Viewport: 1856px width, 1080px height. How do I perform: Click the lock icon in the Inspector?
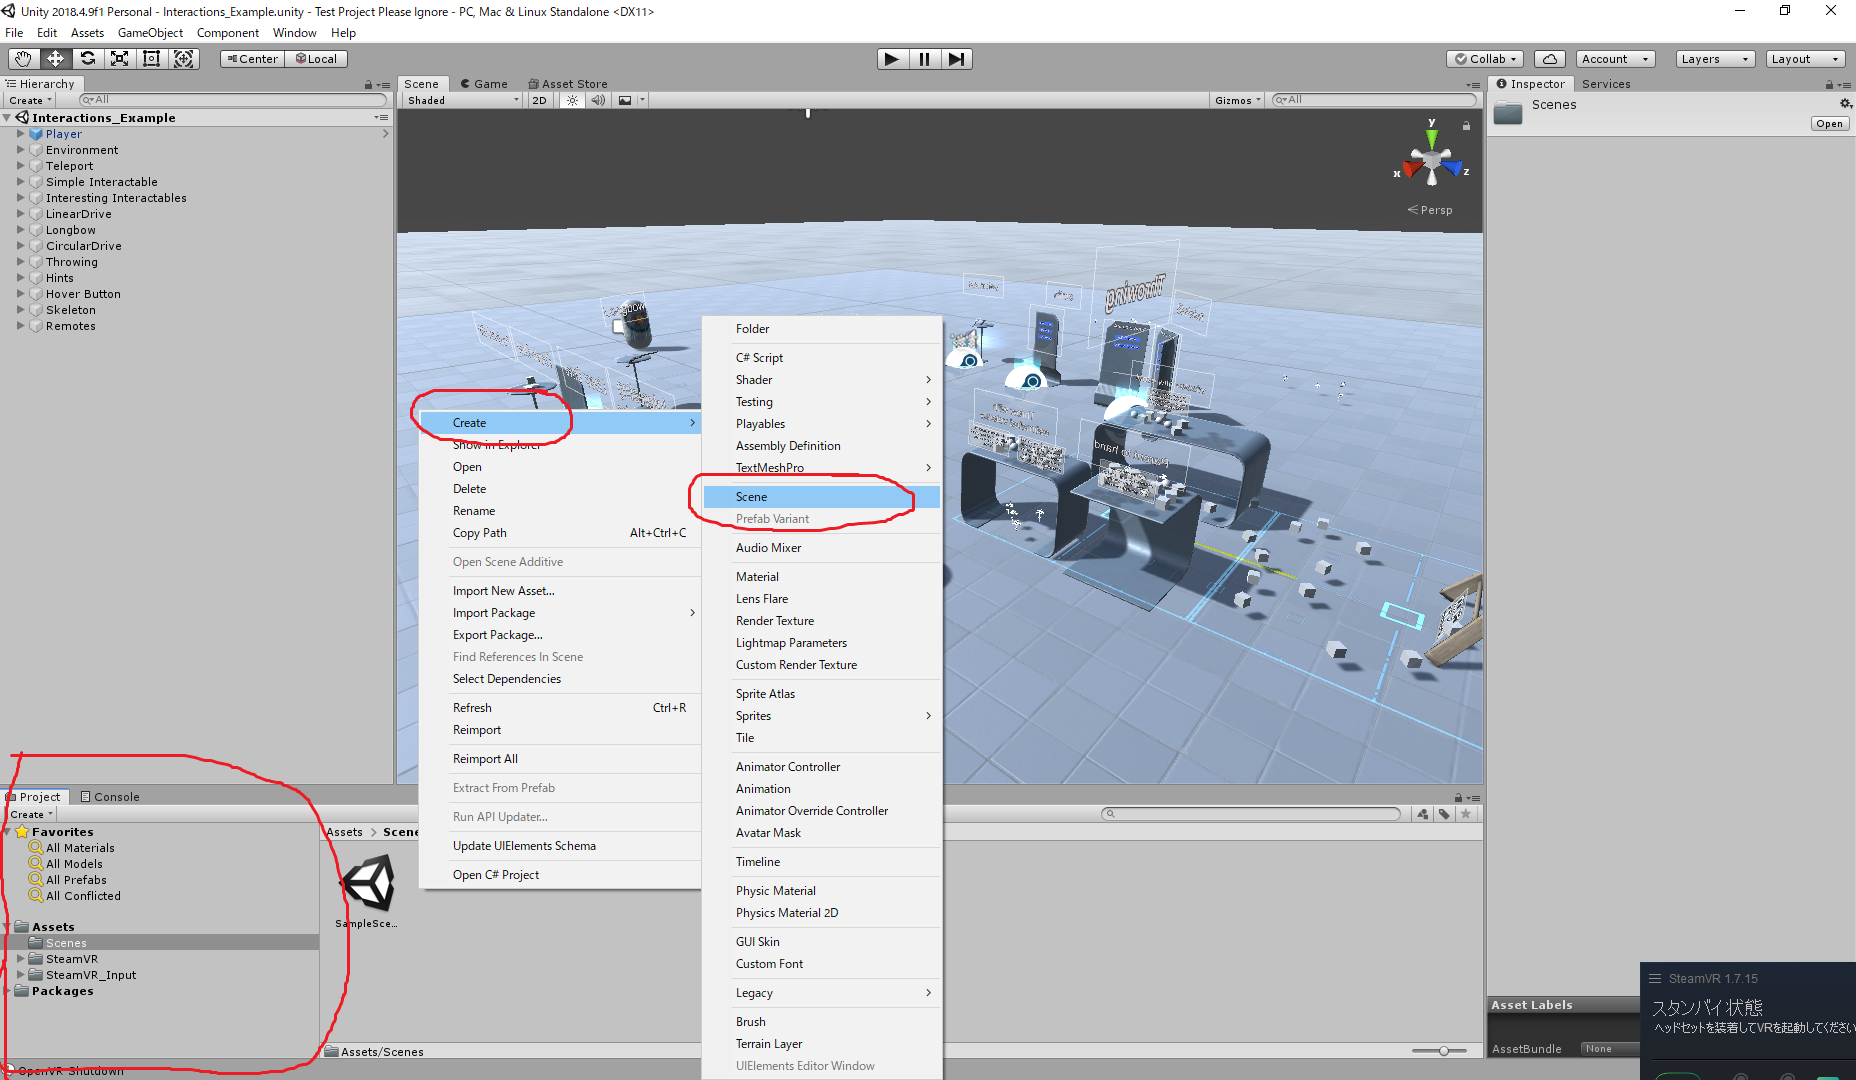(1829, 84)
